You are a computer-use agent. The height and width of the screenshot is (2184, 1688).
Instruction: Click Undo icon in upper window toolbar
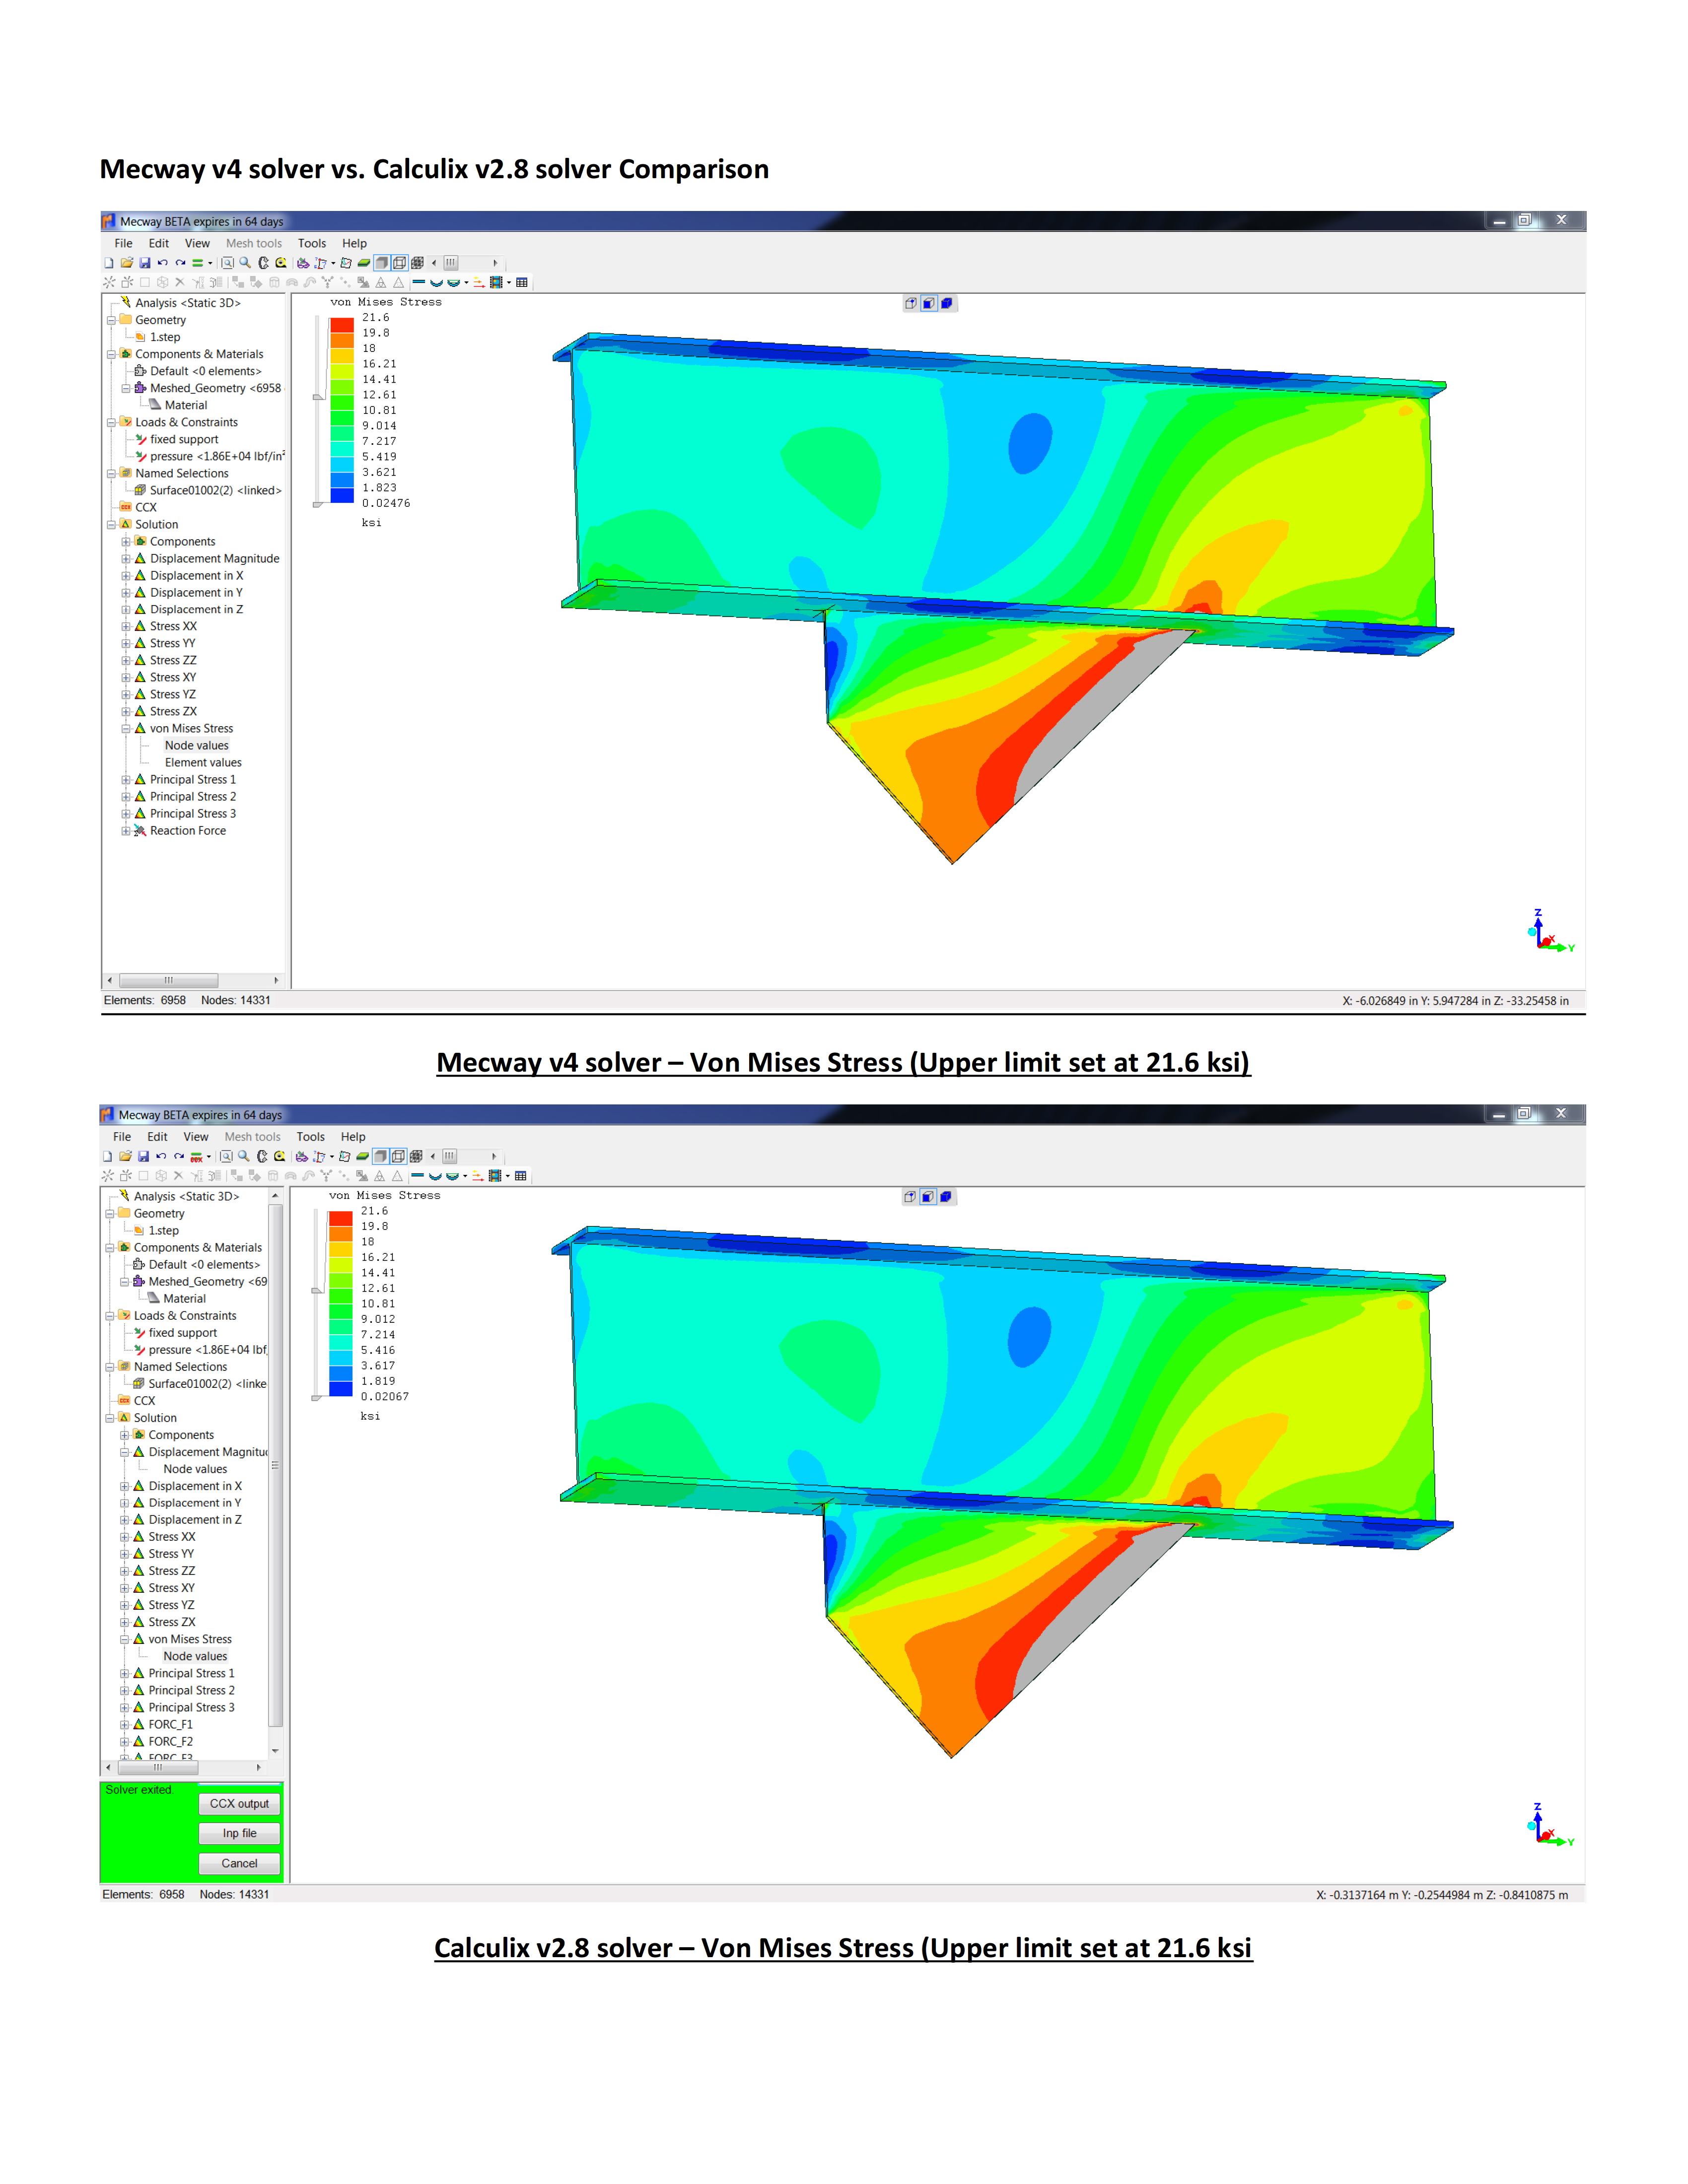162,263
